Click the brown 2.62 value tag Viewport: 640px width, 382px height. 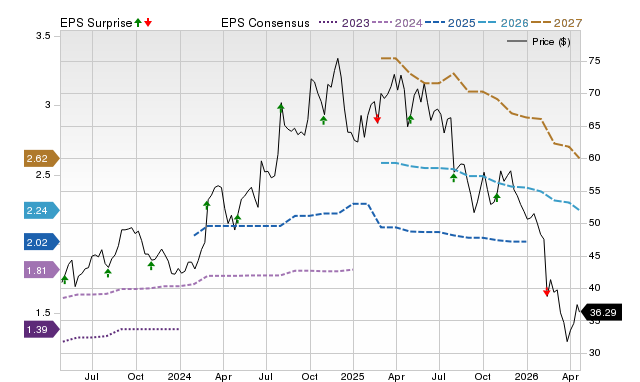(x=42, y=158)
